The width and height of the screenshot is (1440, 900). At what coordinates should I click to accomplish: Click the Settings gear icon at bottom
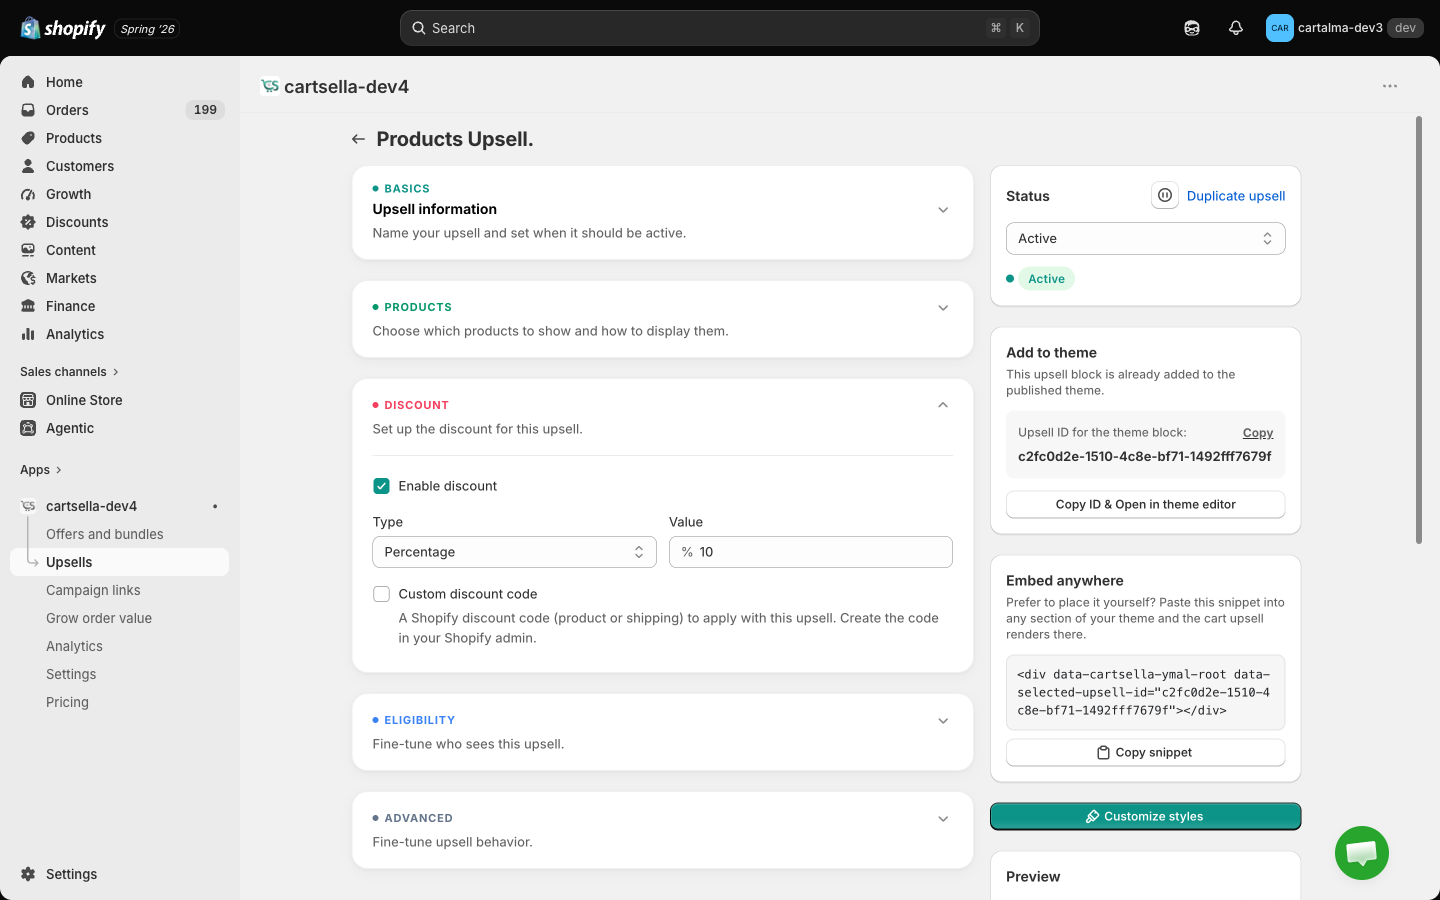[x=28, y=874]
